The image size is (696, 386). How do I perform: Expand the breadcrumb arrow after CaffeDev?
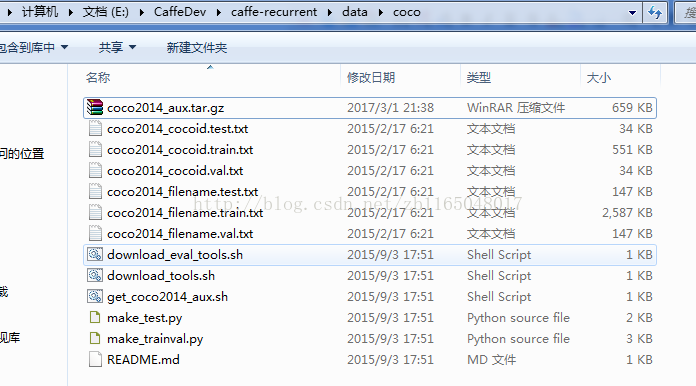(219, 12)
